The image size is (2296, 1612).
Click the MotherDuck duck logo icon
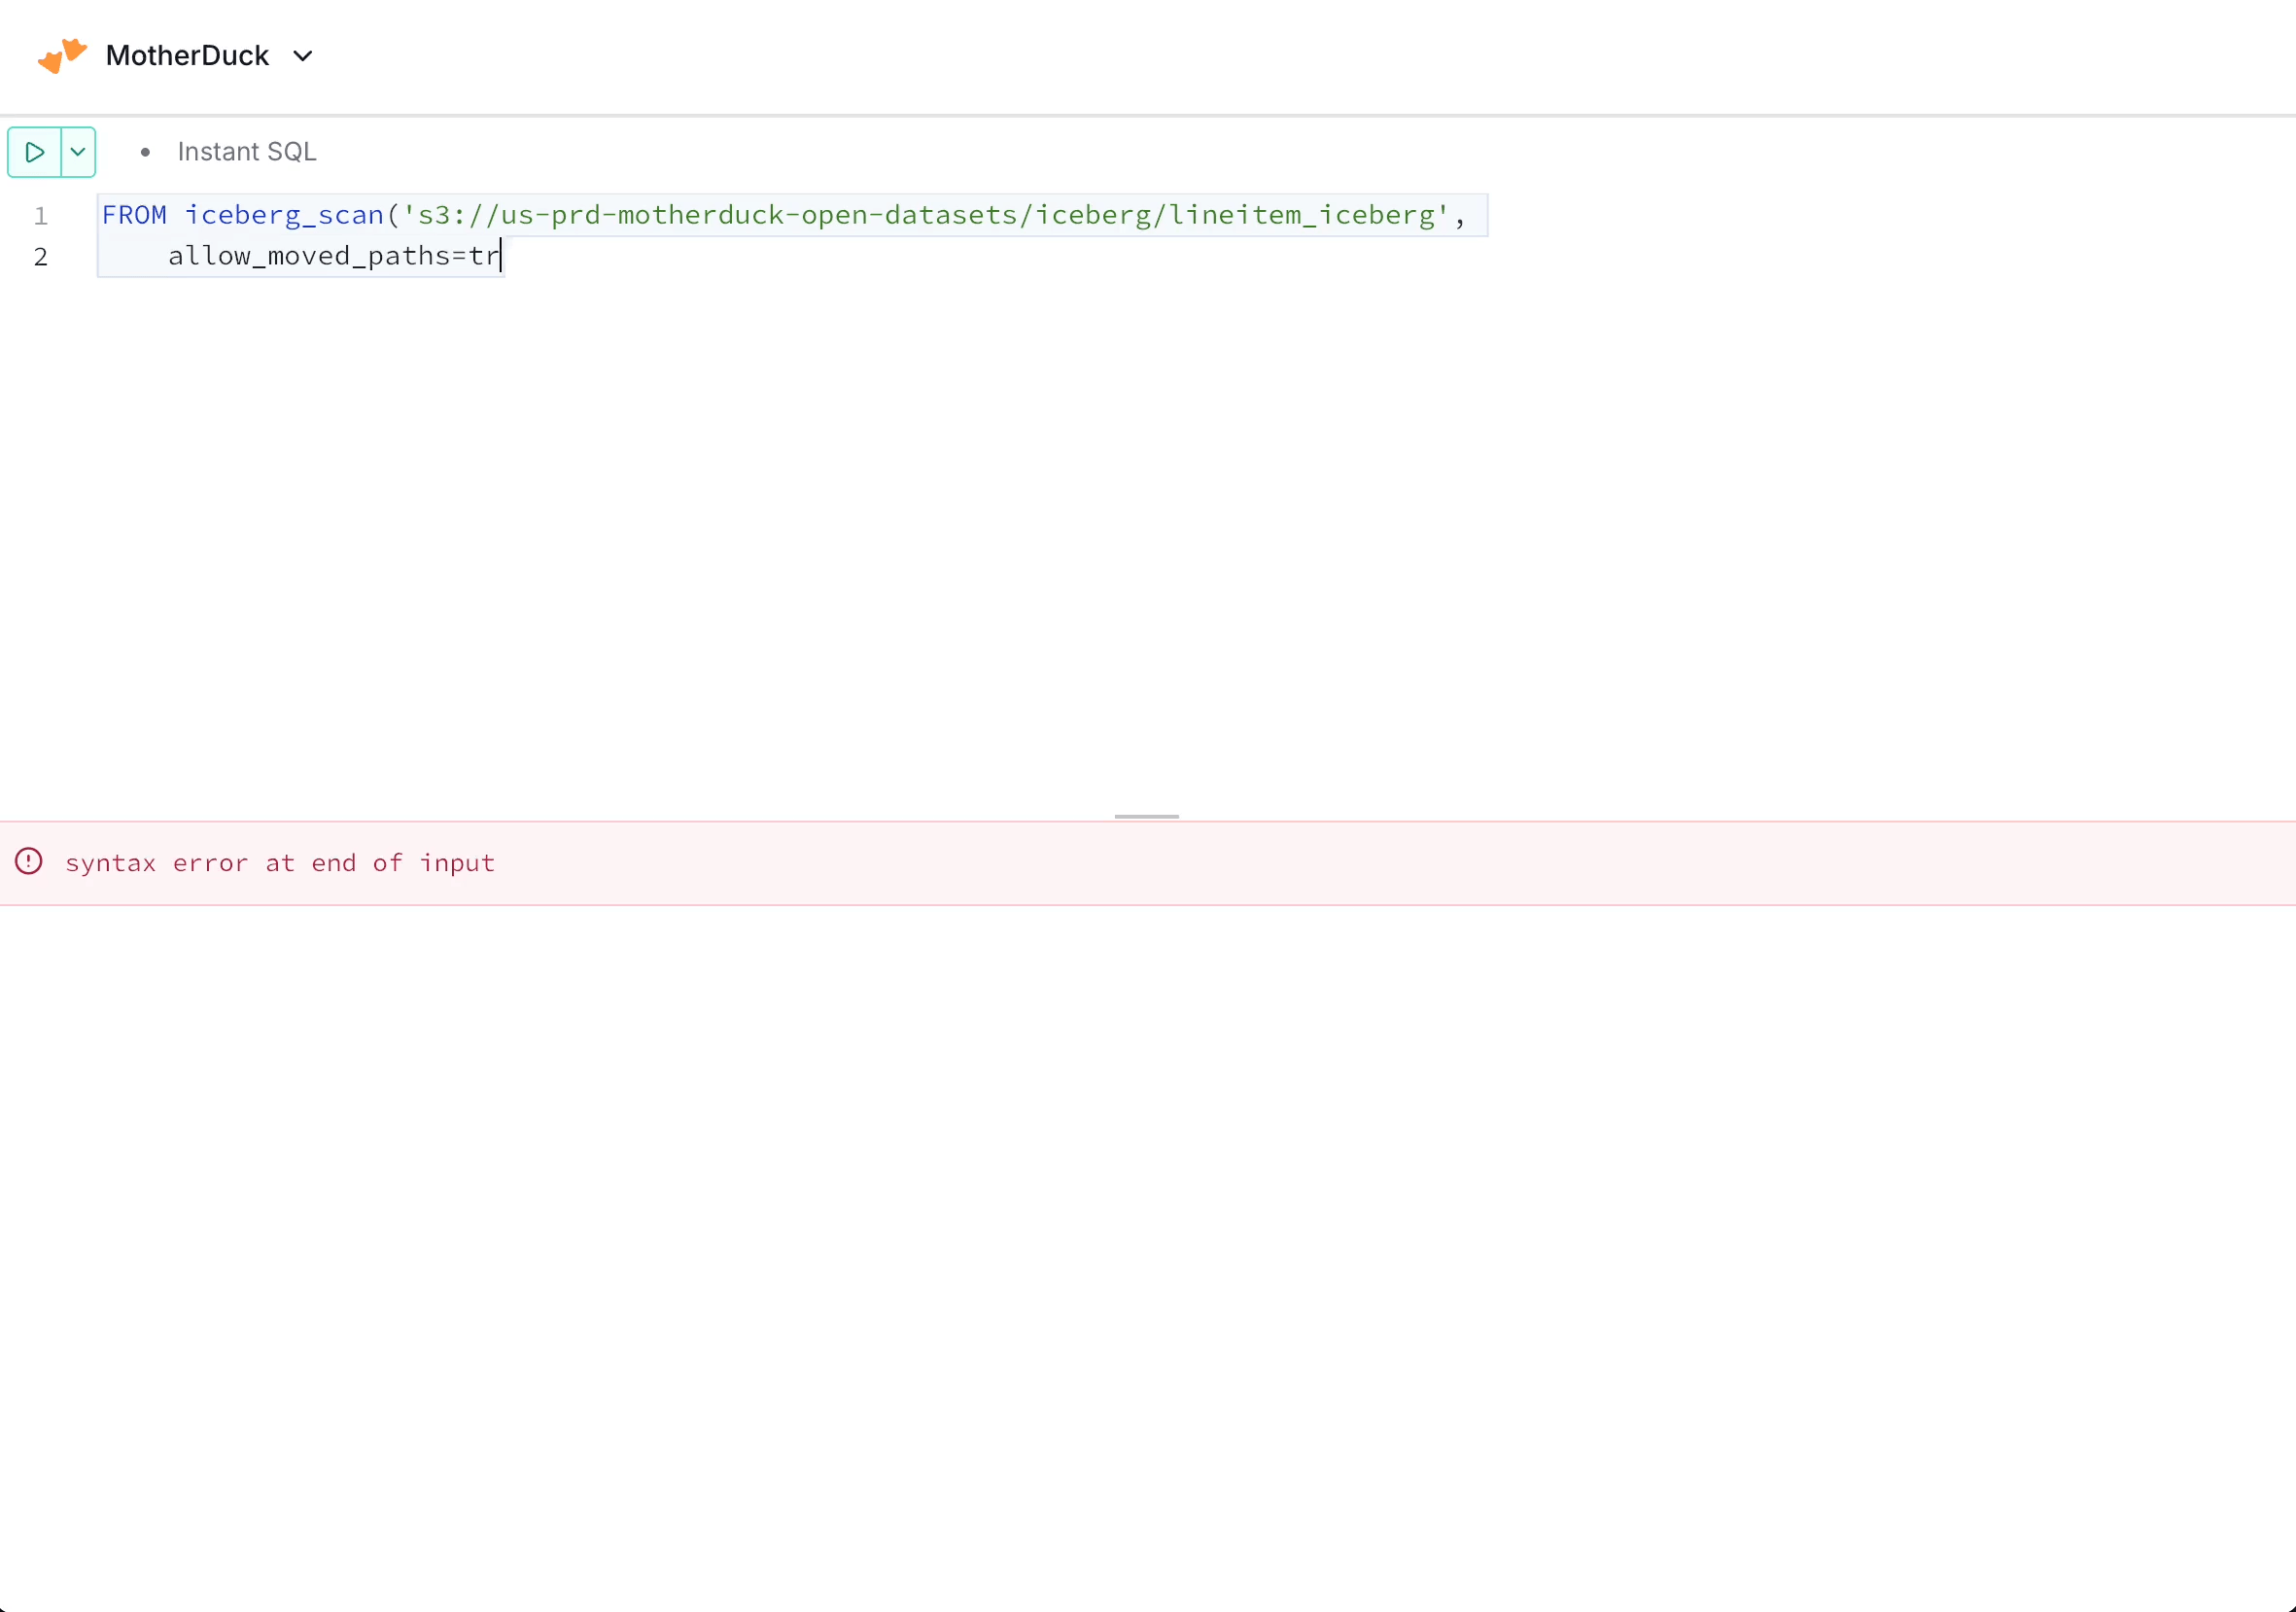62,55
